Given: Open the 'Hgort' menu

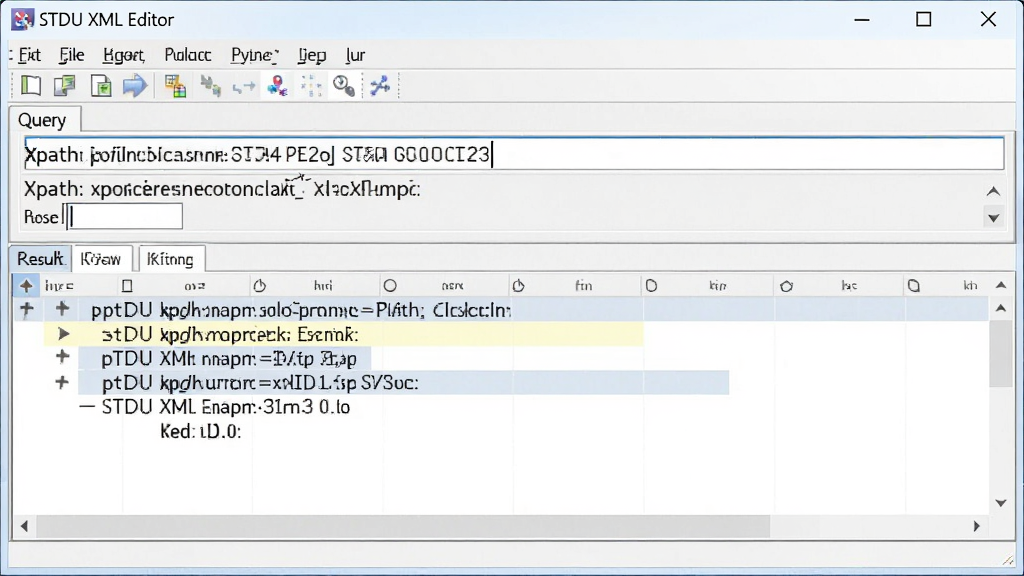Looking at the screenshot, I should coord(123,55).
